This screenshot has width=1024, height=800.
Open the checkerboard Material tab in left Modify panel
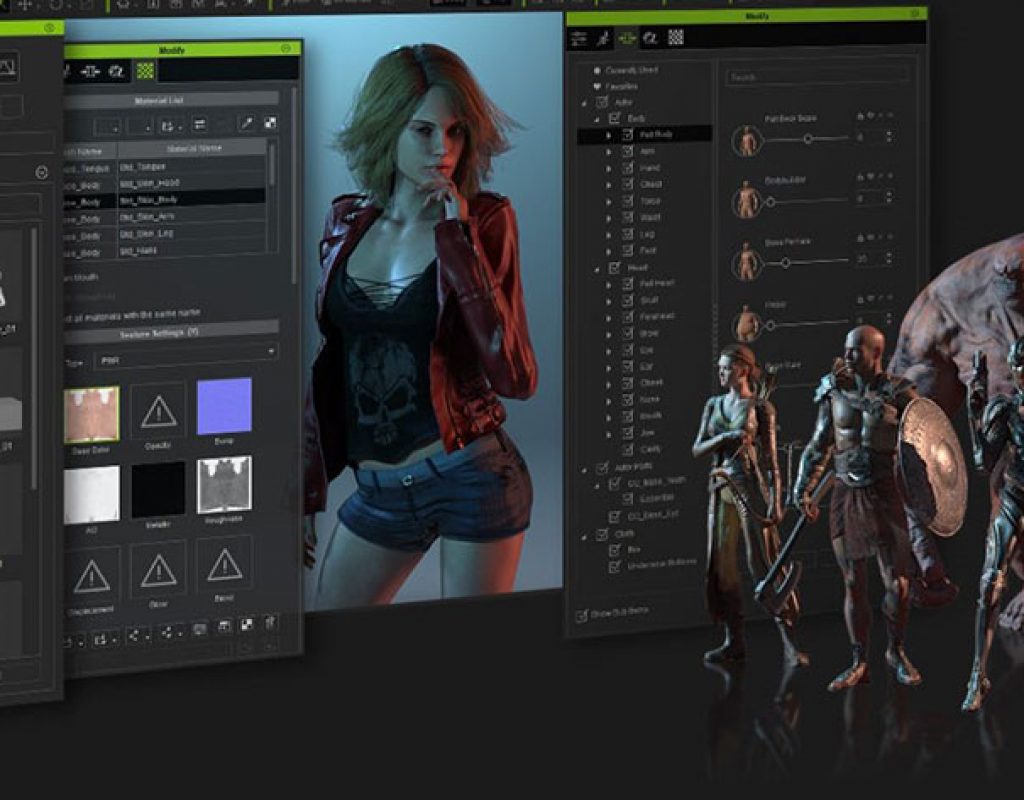(x=146, y=71)
